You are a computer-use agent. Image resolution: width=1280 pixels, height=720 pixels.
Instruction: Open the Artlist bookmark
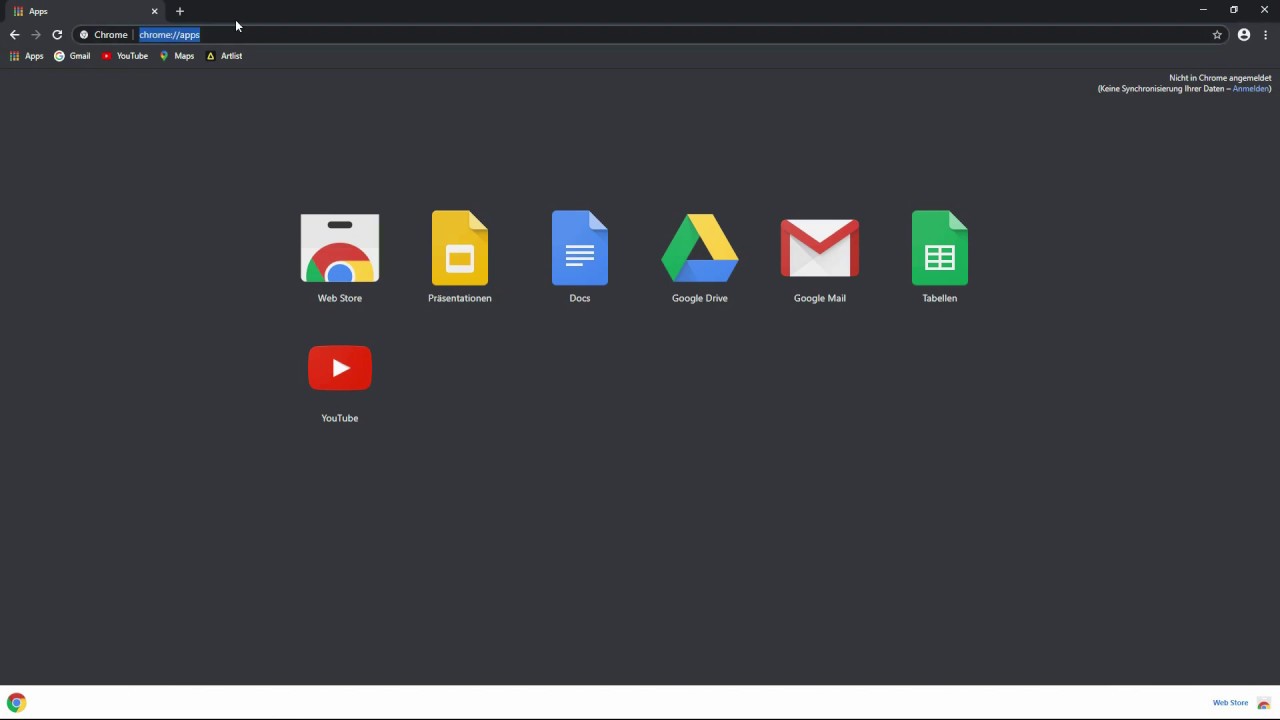[x=224, y=56]
